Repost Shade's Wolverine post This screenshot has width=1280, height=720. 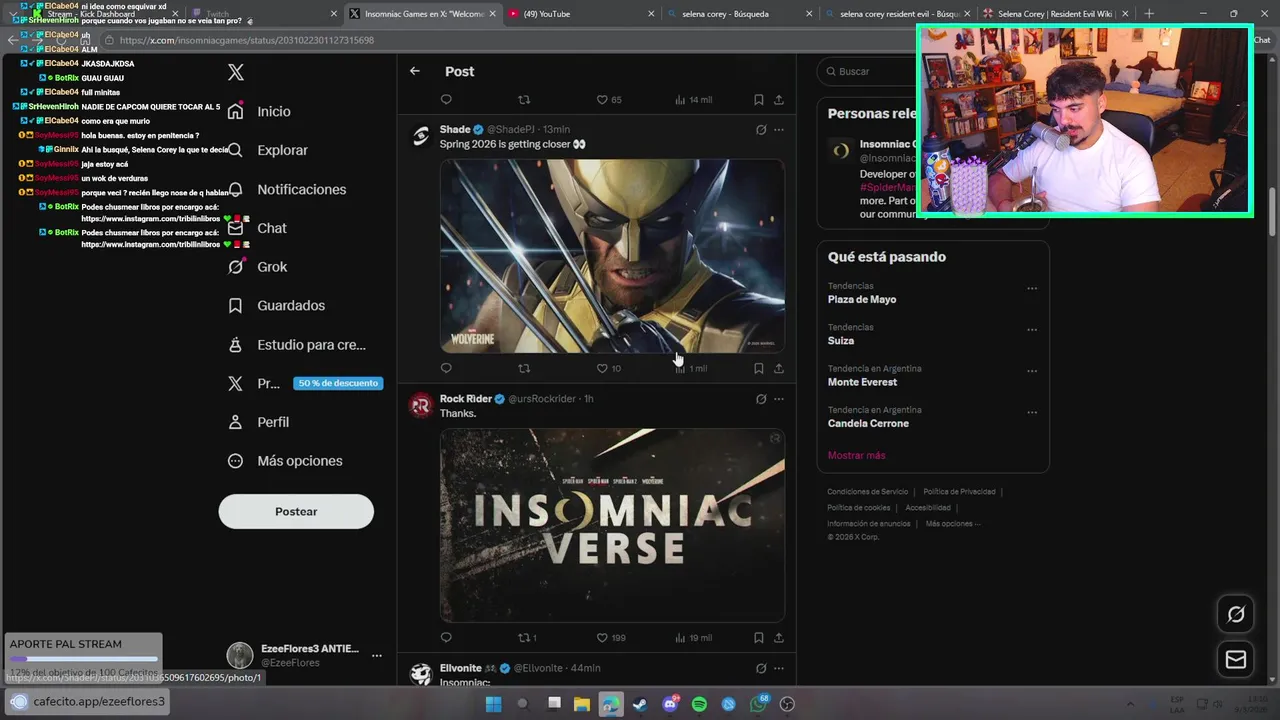coord(524,368)
